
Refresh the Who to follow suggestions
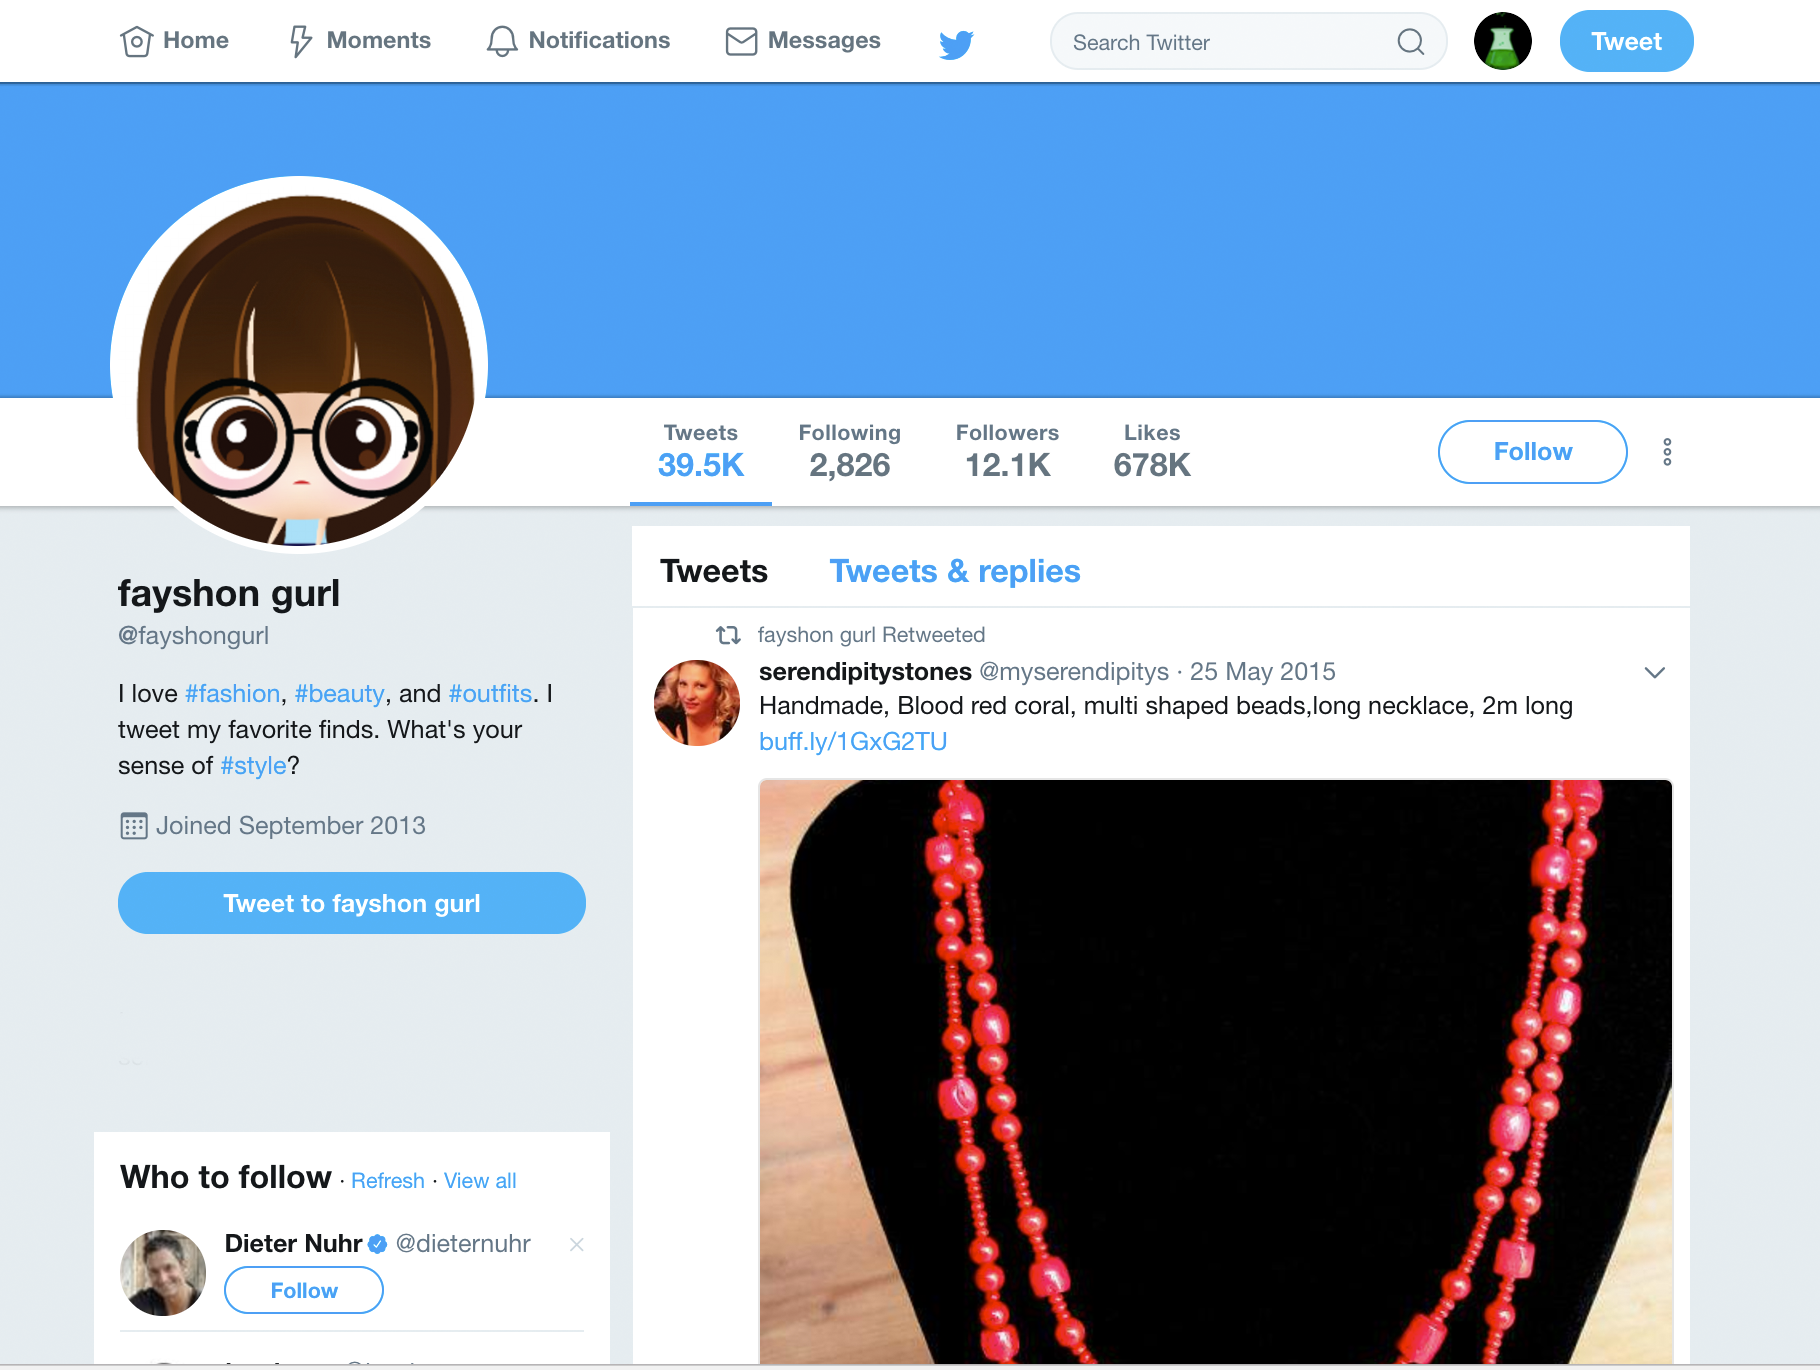point(388,1180)
